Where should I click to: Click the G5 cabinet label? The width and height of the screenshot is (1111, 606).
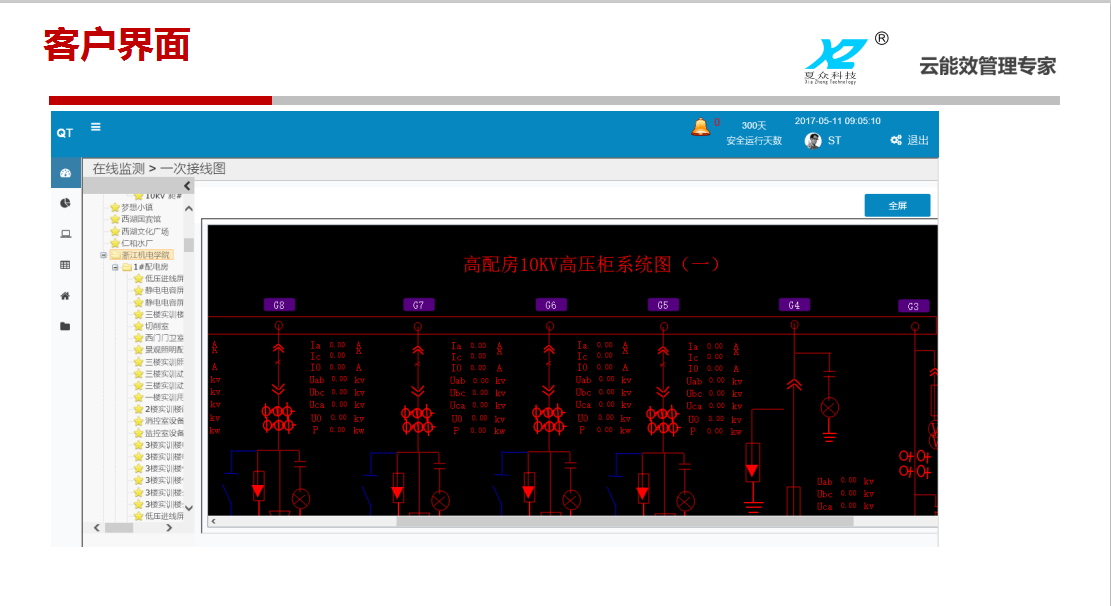click(x=663, y=305)
